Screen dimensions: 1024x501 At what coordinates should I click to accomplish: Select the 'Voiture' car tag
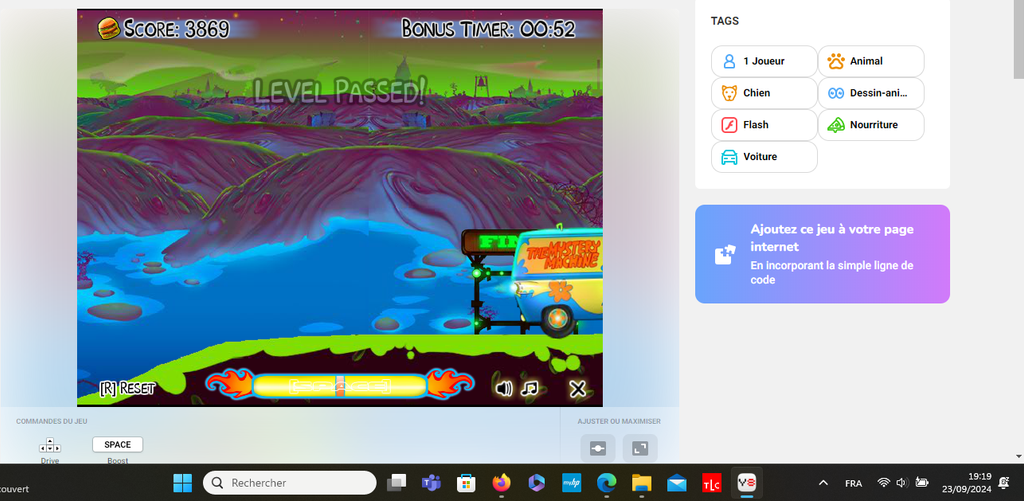[x=764, y=157]
